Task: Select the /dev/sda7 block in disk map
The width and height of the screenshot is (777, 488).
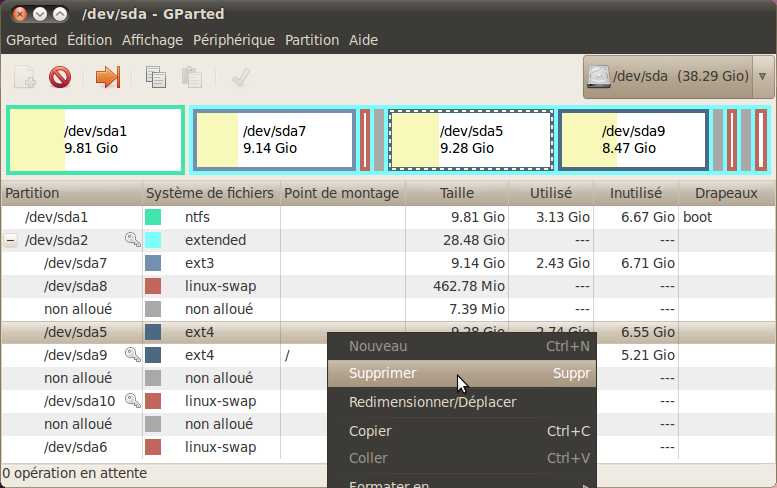Action: pyautogui.click(x=274, y=139)
